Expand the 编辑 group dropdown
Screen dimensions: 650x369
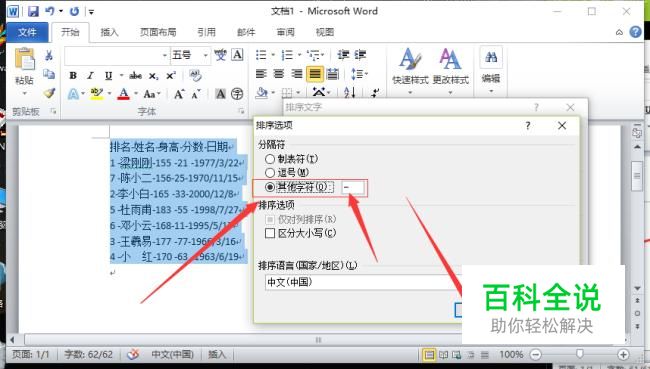[x=491, y=91]
